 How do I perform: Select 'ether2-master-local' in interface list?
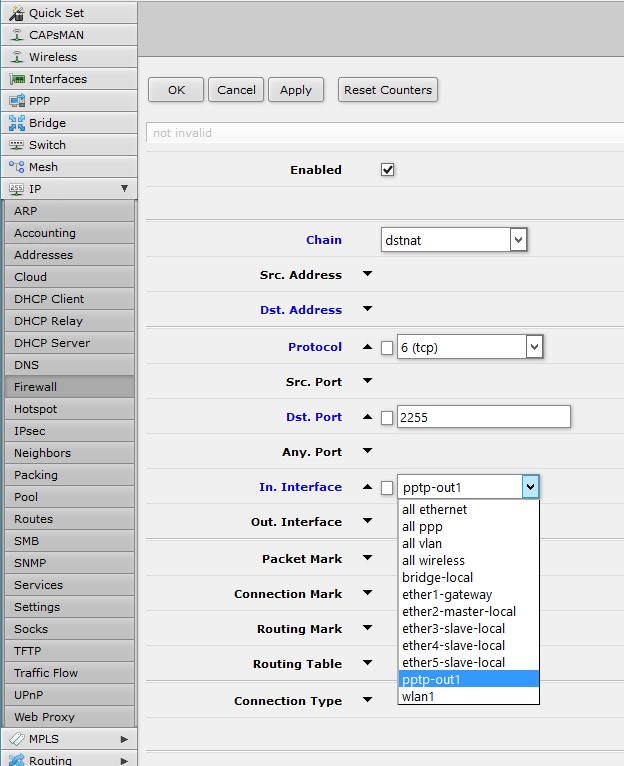(469, 612)
